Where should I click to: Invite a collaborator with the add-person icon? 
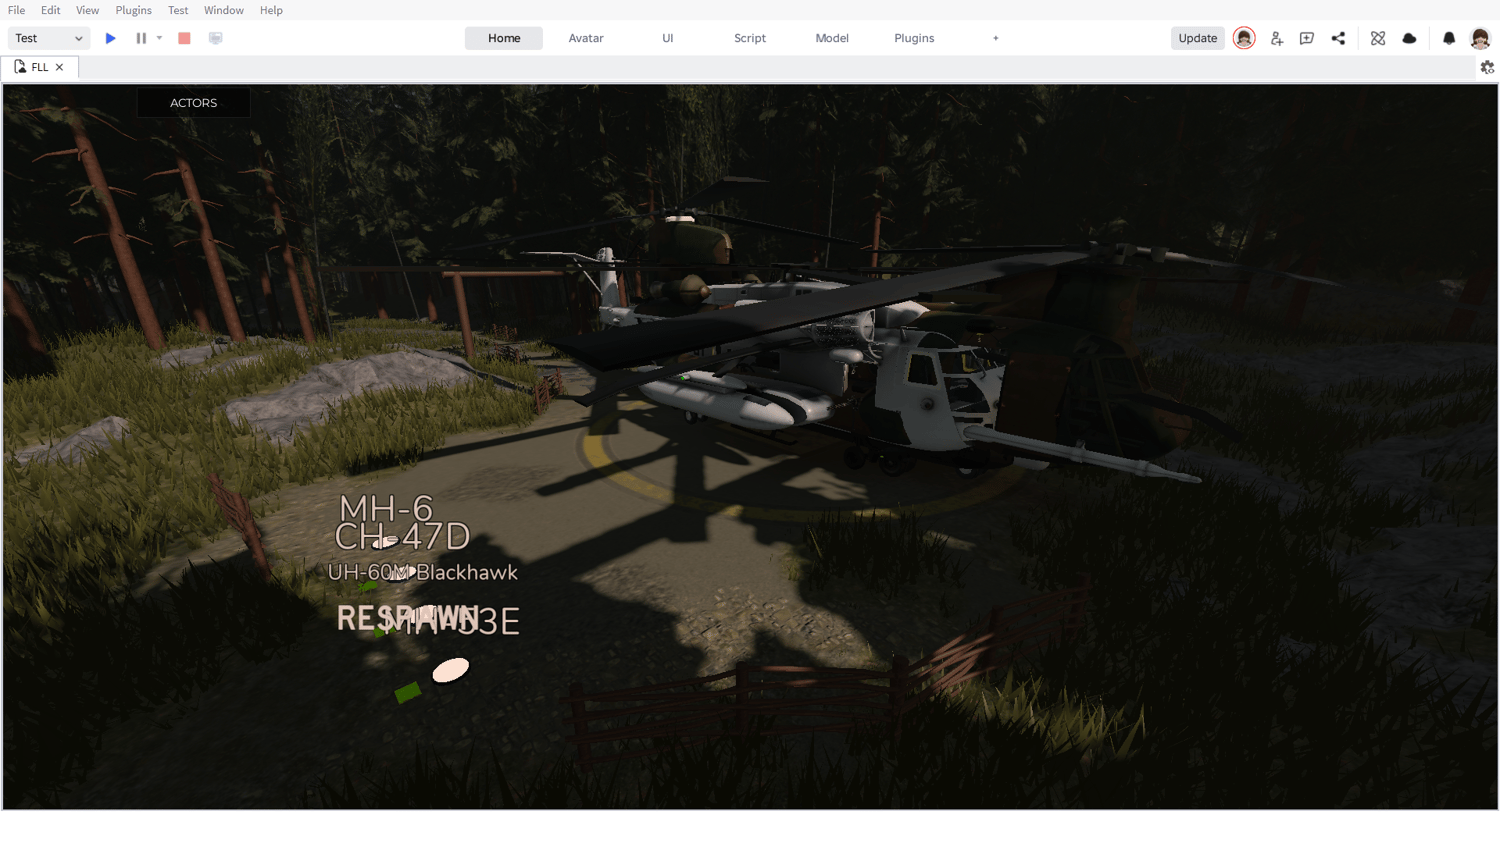coord(1277,38)
